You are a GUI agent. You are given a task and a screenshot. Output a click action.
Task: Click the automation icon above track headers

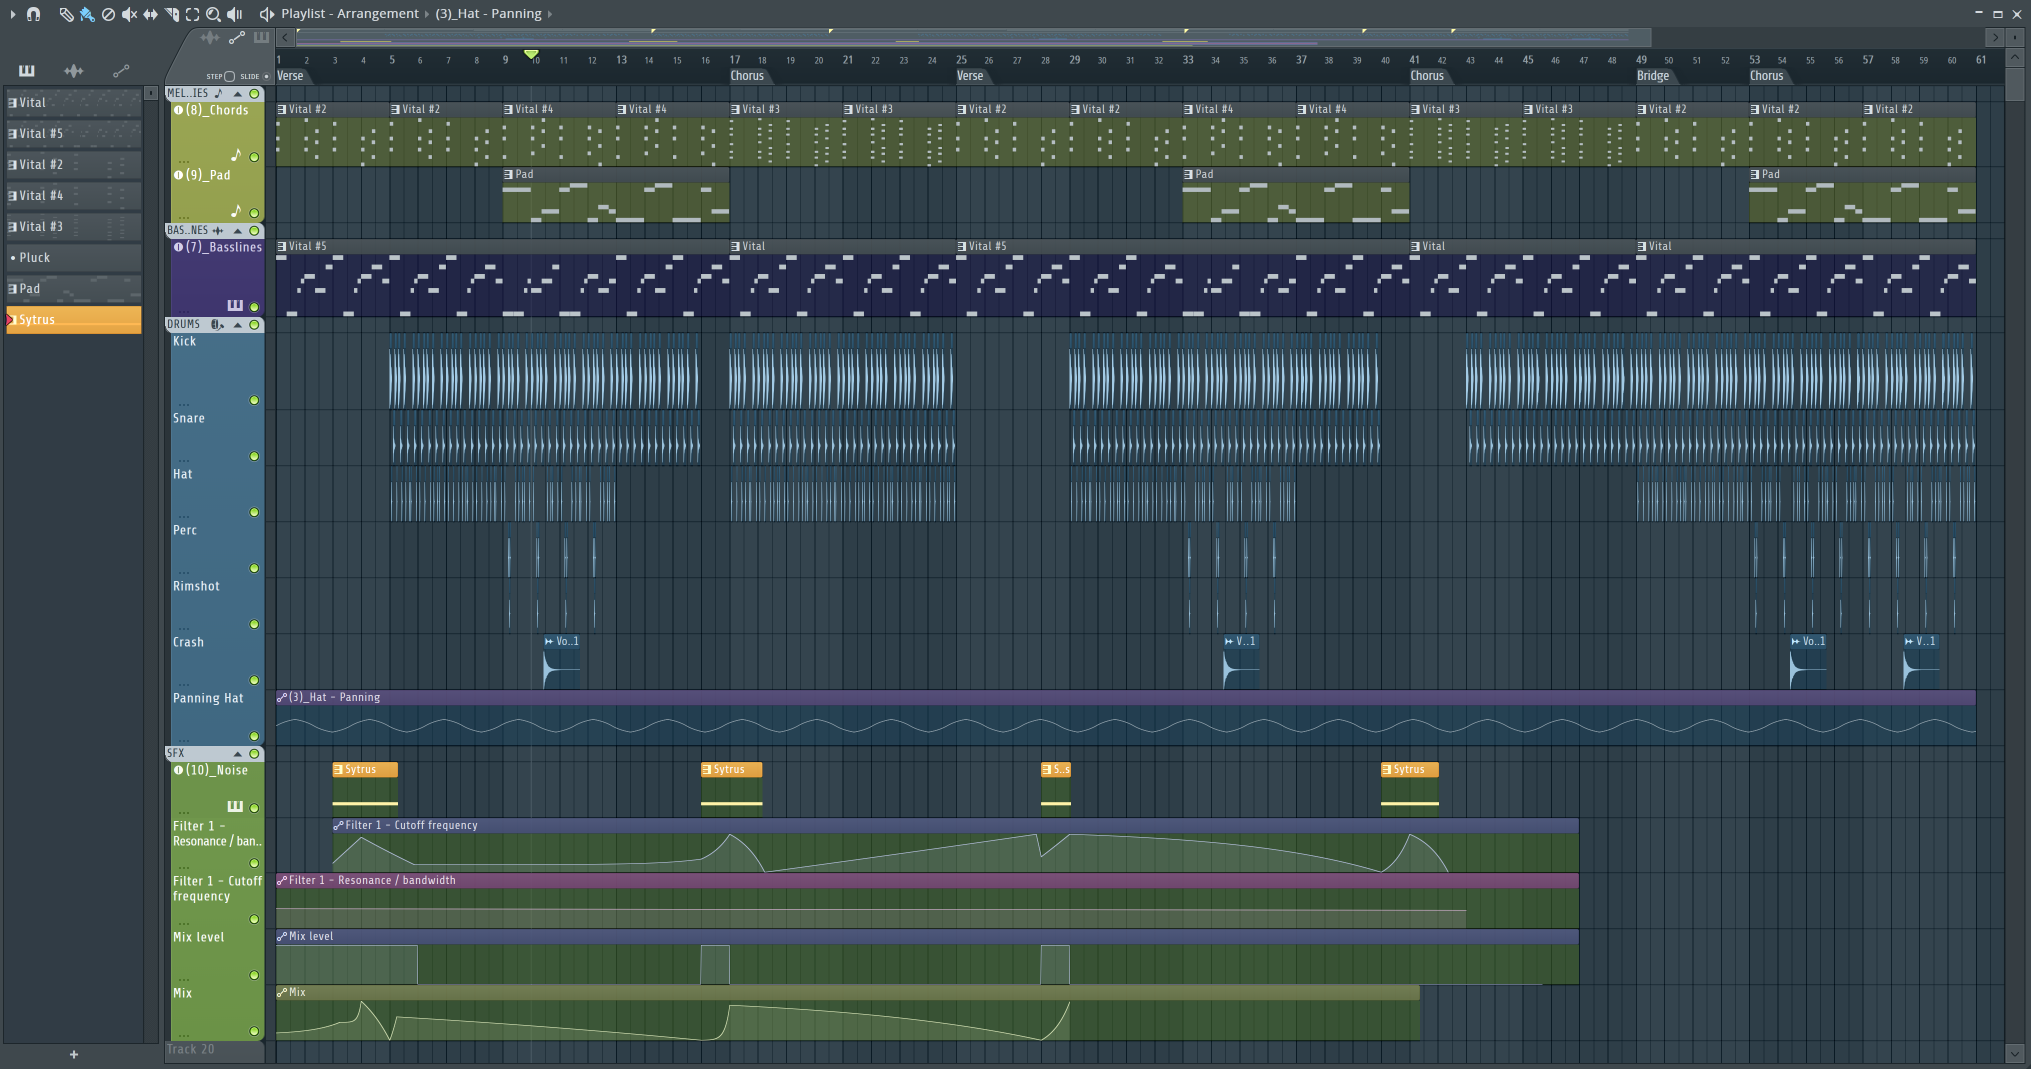[x=236, y=38]
